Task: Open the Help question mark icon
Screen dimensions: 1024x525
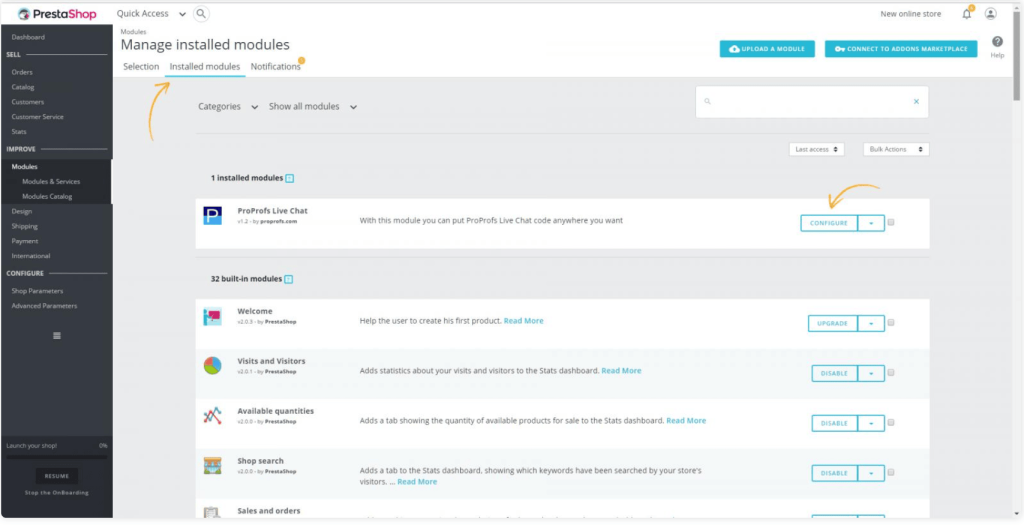Action: coord(997,42)
